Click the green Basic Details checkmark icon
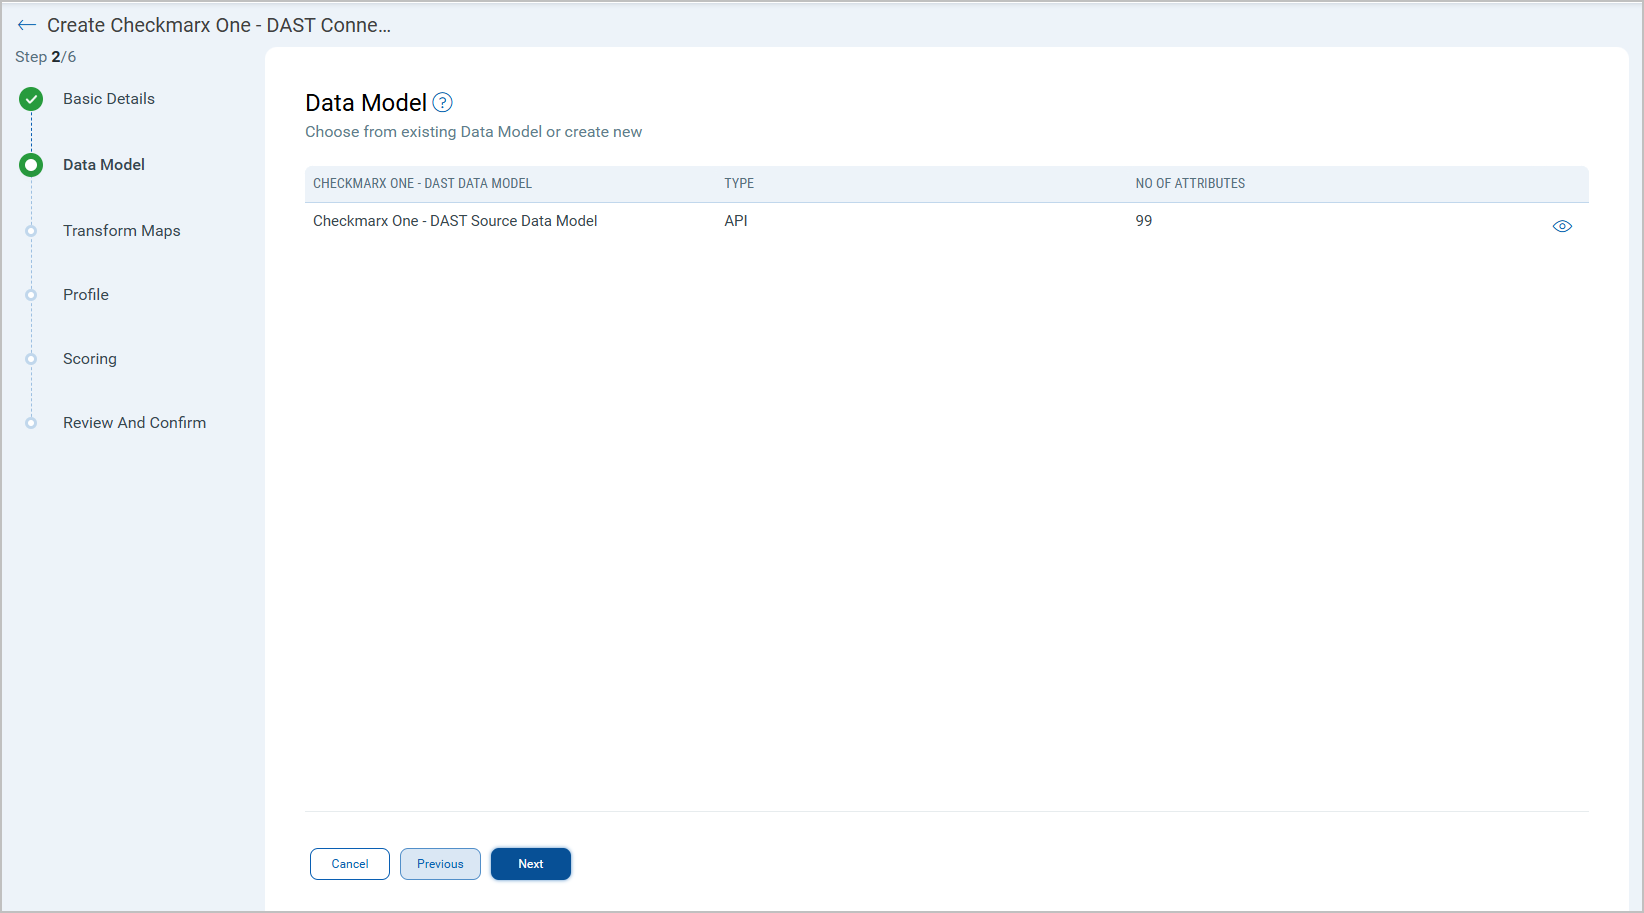This screenshot has width=1644, height=913. [31, 99]
